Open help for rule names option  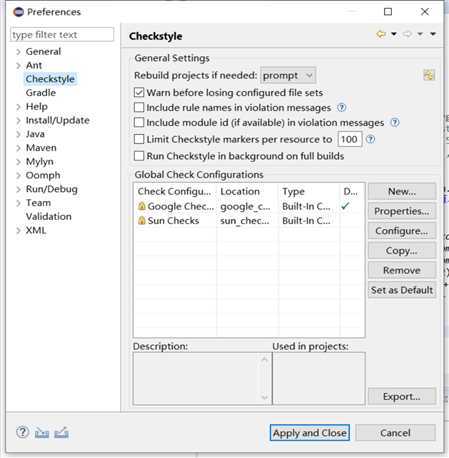[x=342, y=107]
